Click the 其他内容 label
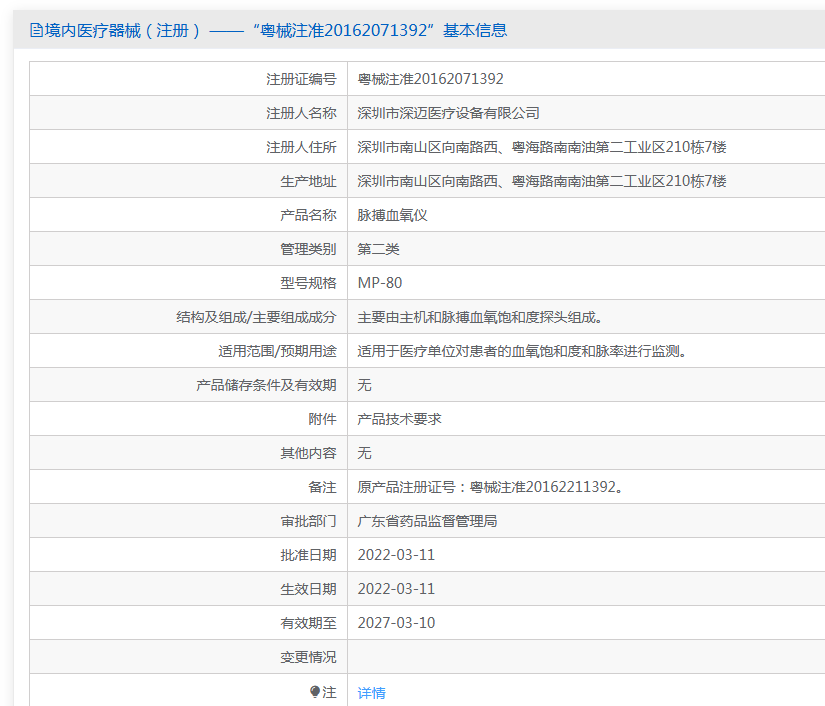Screen dimensions: 825x706 (308, 453)
